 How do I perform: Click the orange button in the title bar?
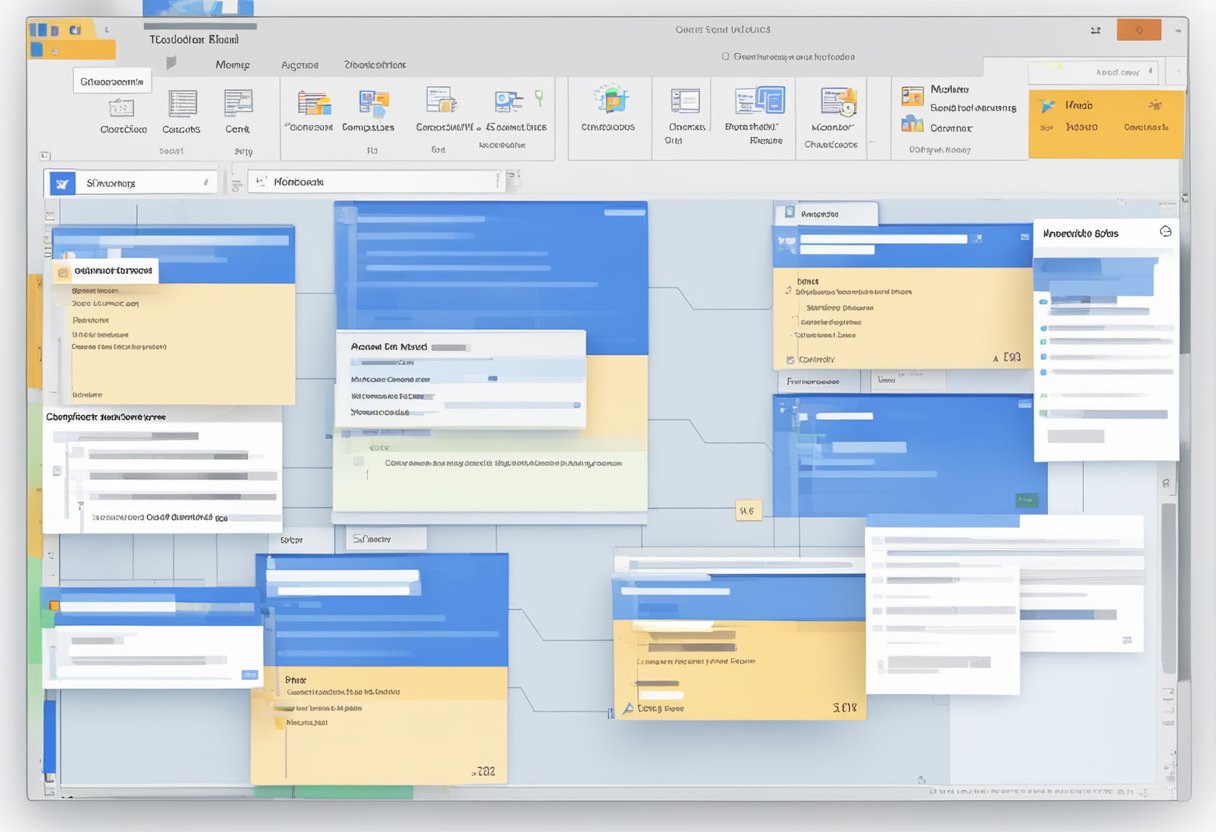(1138, 30)
